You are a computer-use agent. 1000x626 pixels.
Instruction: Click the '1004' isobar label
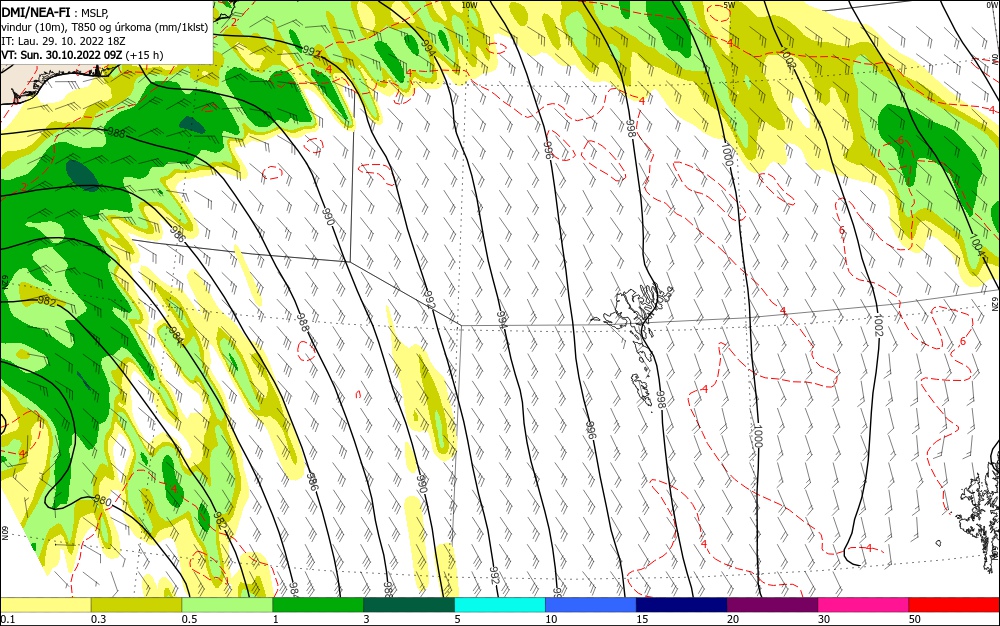(x=976, y=244)
